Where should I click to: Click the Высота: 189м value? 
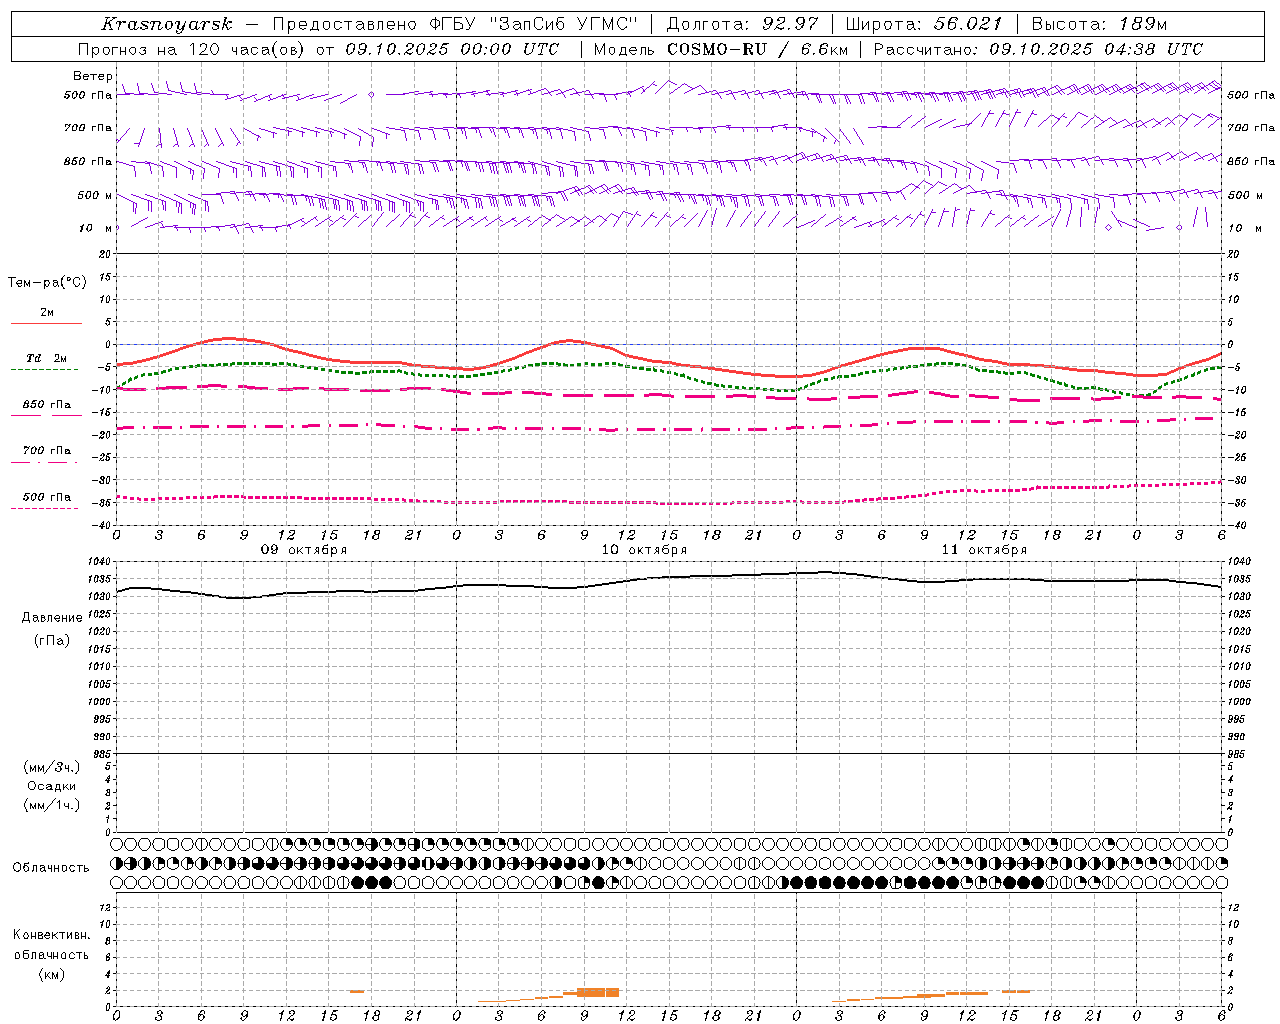point(1099,24)
